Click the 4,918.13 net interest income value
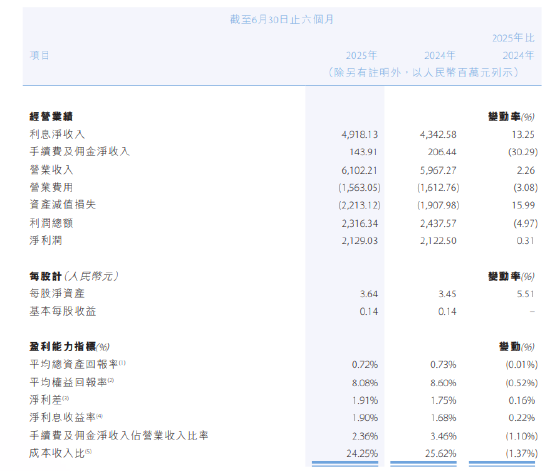 tap(360, 135)
